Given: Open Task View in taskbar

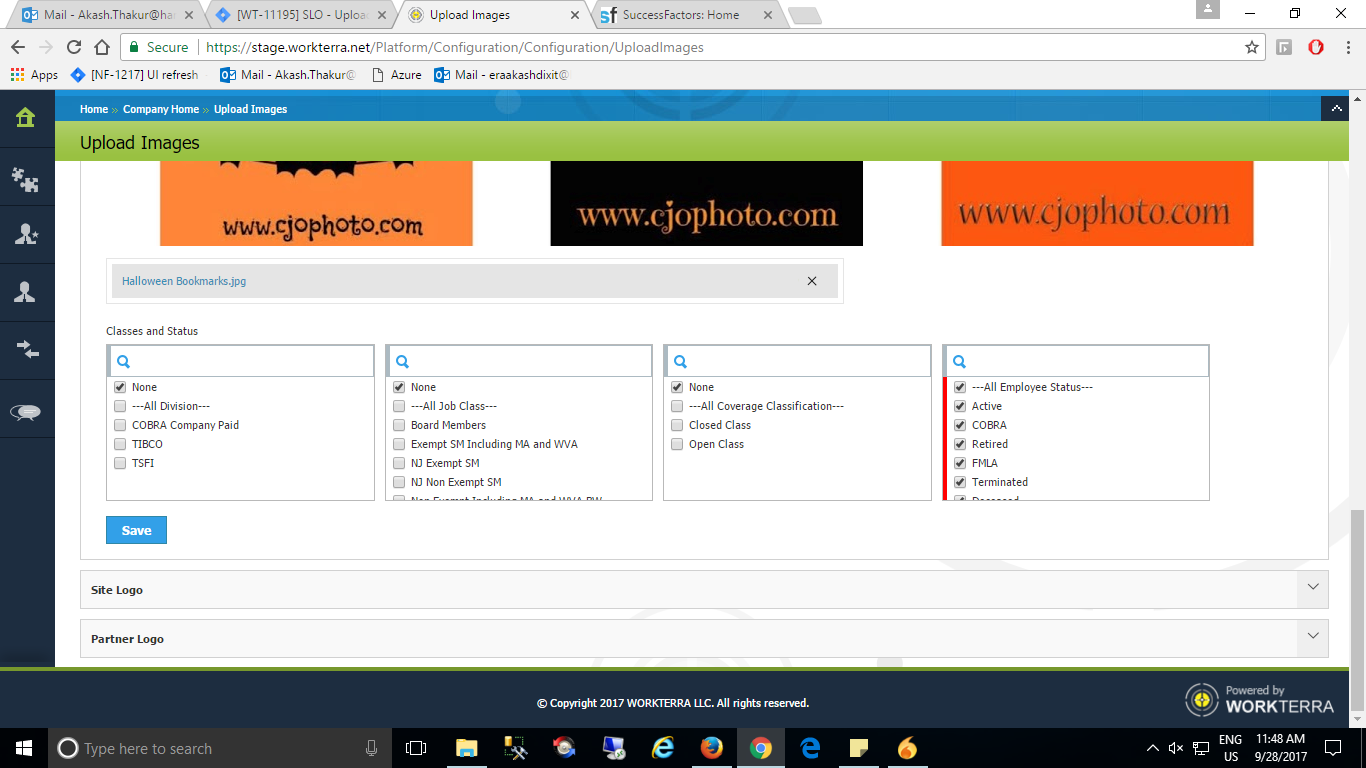Looking at the screenshot, I should tap(416, 748).
